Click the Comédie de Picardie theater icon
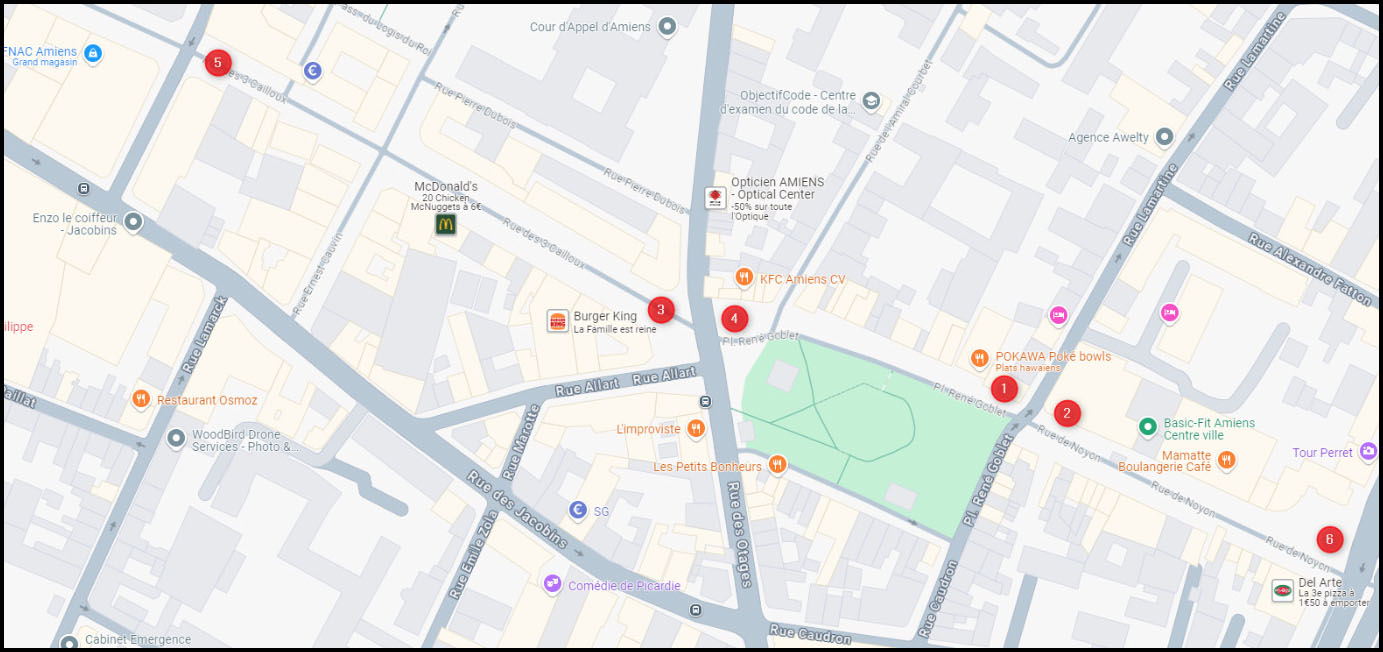Screen dimensions: 1383x652 point(552,584)
